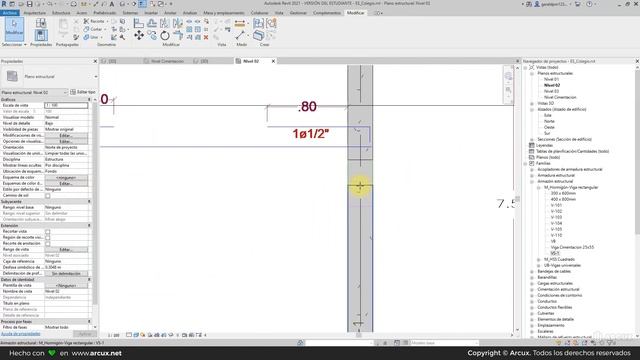Click the Unir join geometry tool
Image resolution: width=640 pixels, height=360 pixels.
91,37
